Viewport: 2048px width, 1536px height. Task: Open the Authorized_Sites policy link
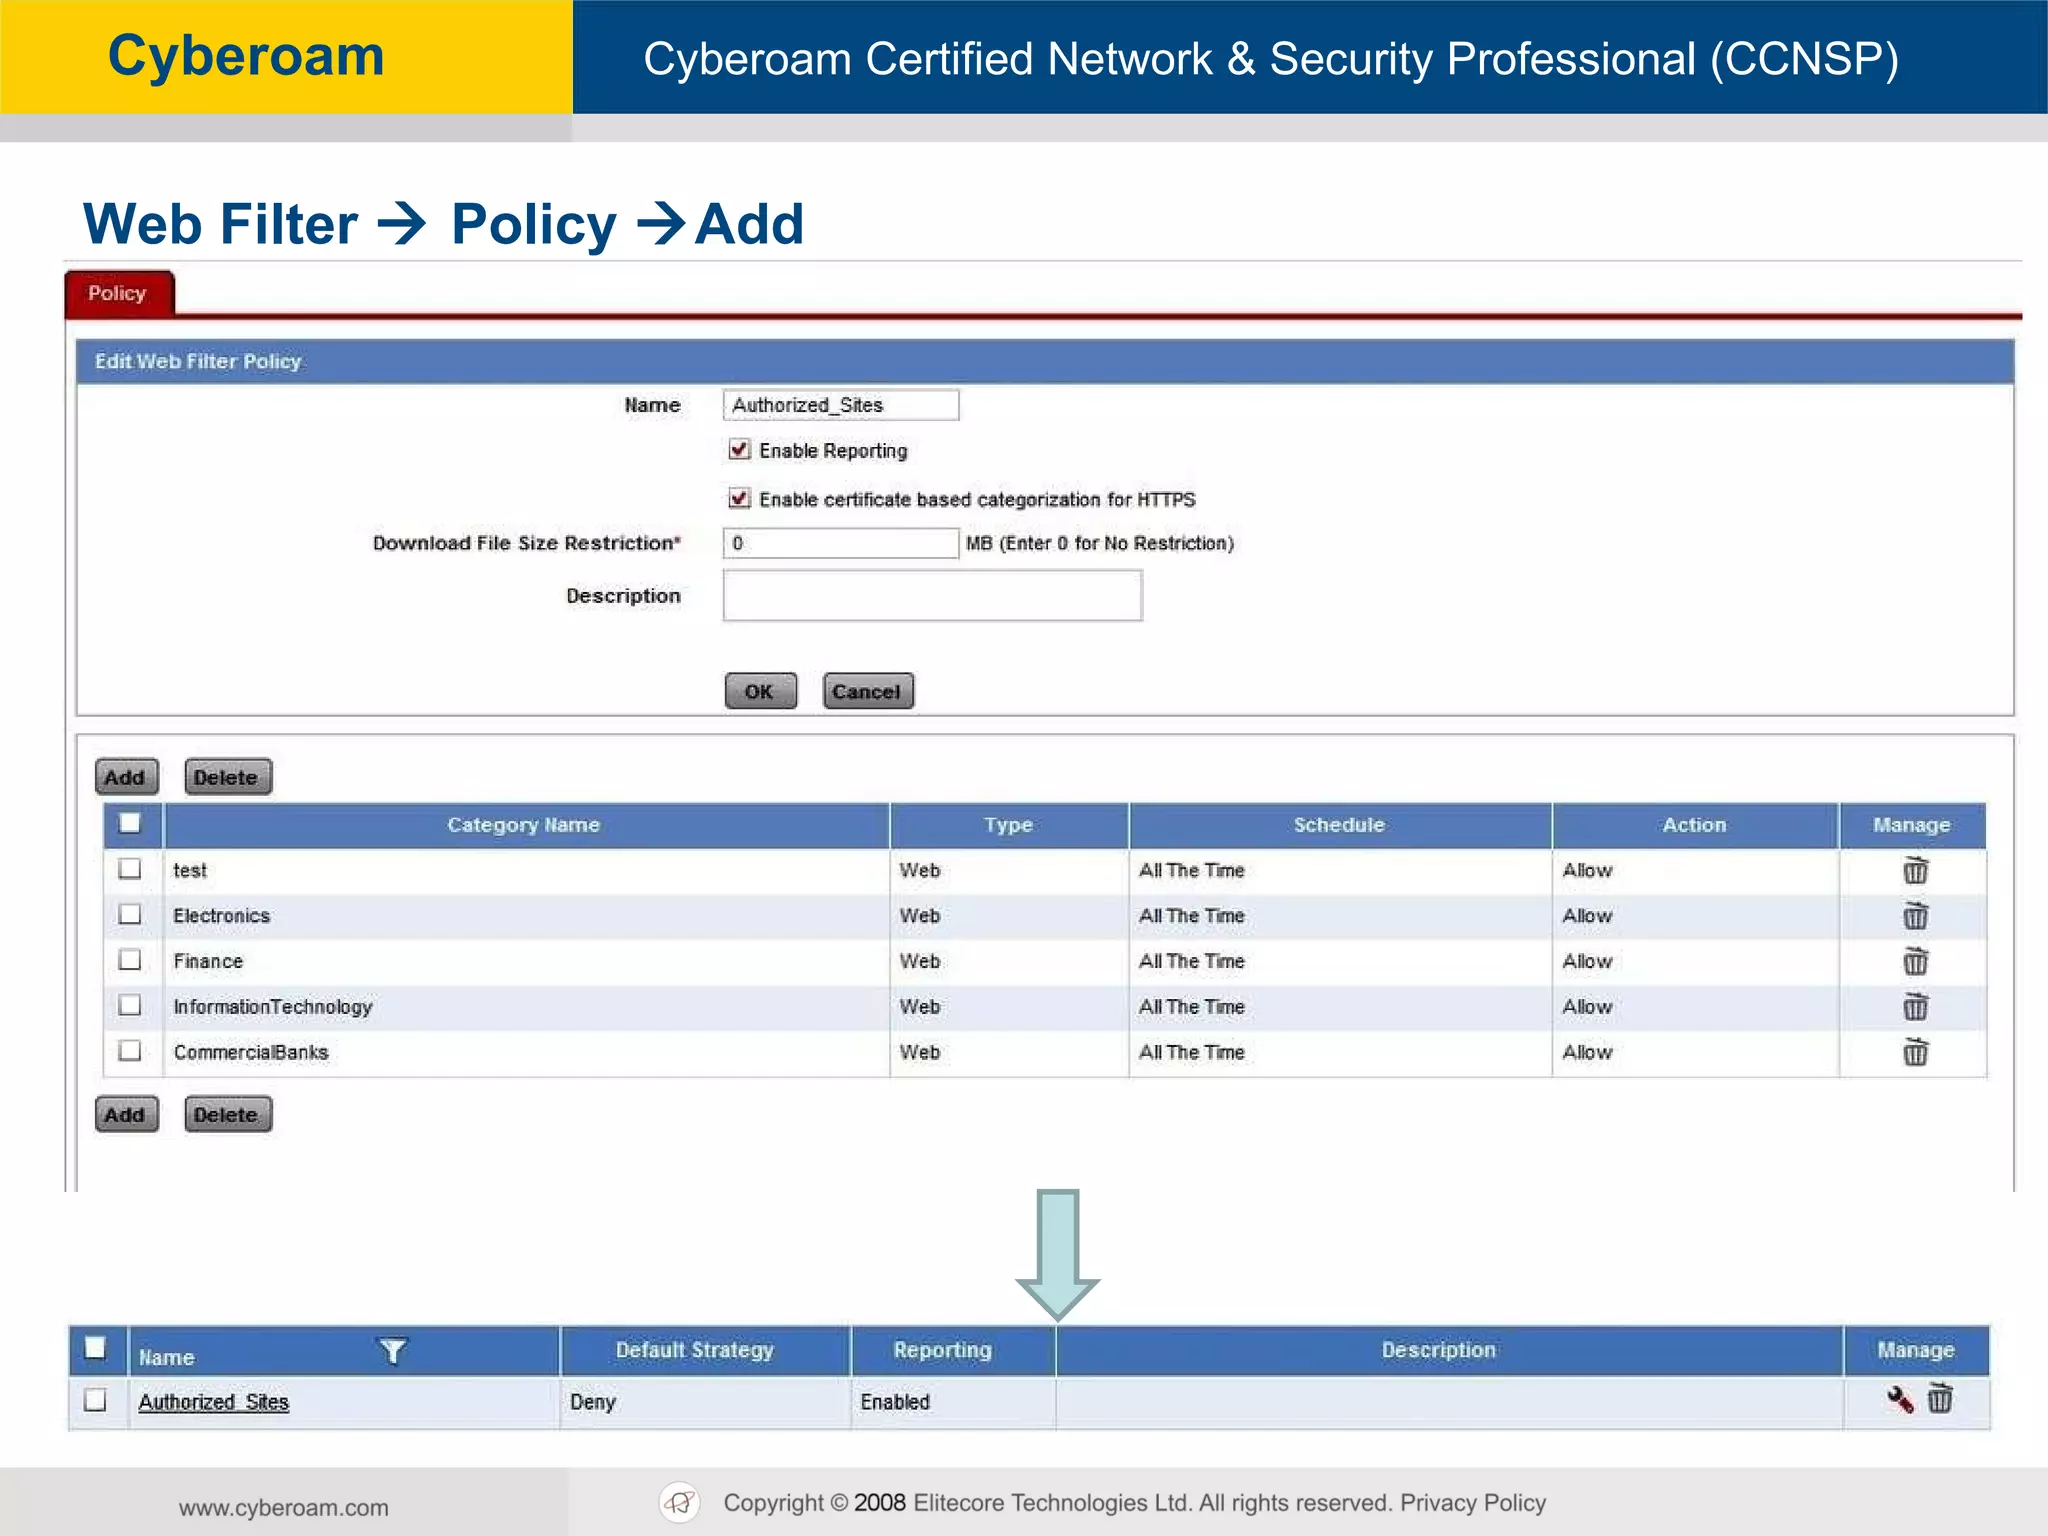pyautogui.click(x=213, y=1402)
